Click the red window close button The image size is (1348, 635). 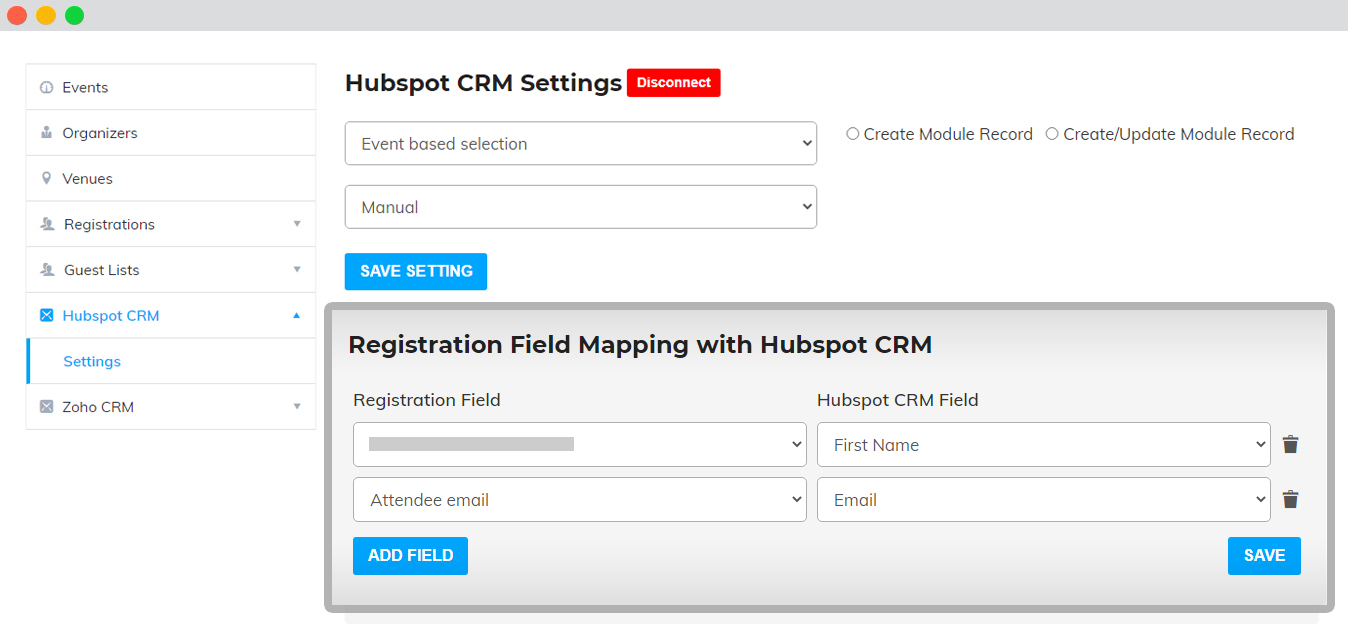click(x=17, y=15)
